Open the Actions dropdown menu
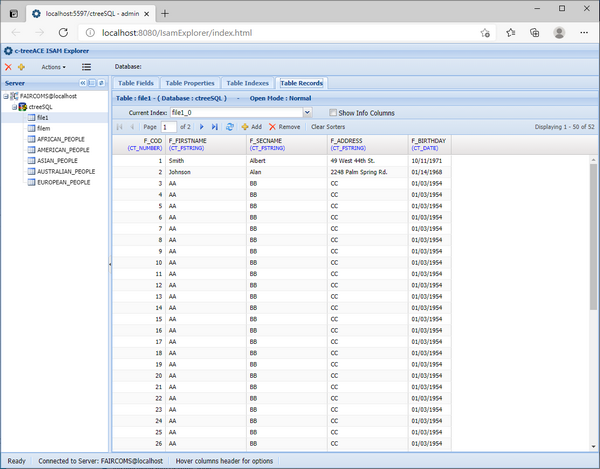Viewport: 600px width, 469px height. point(53,67)
